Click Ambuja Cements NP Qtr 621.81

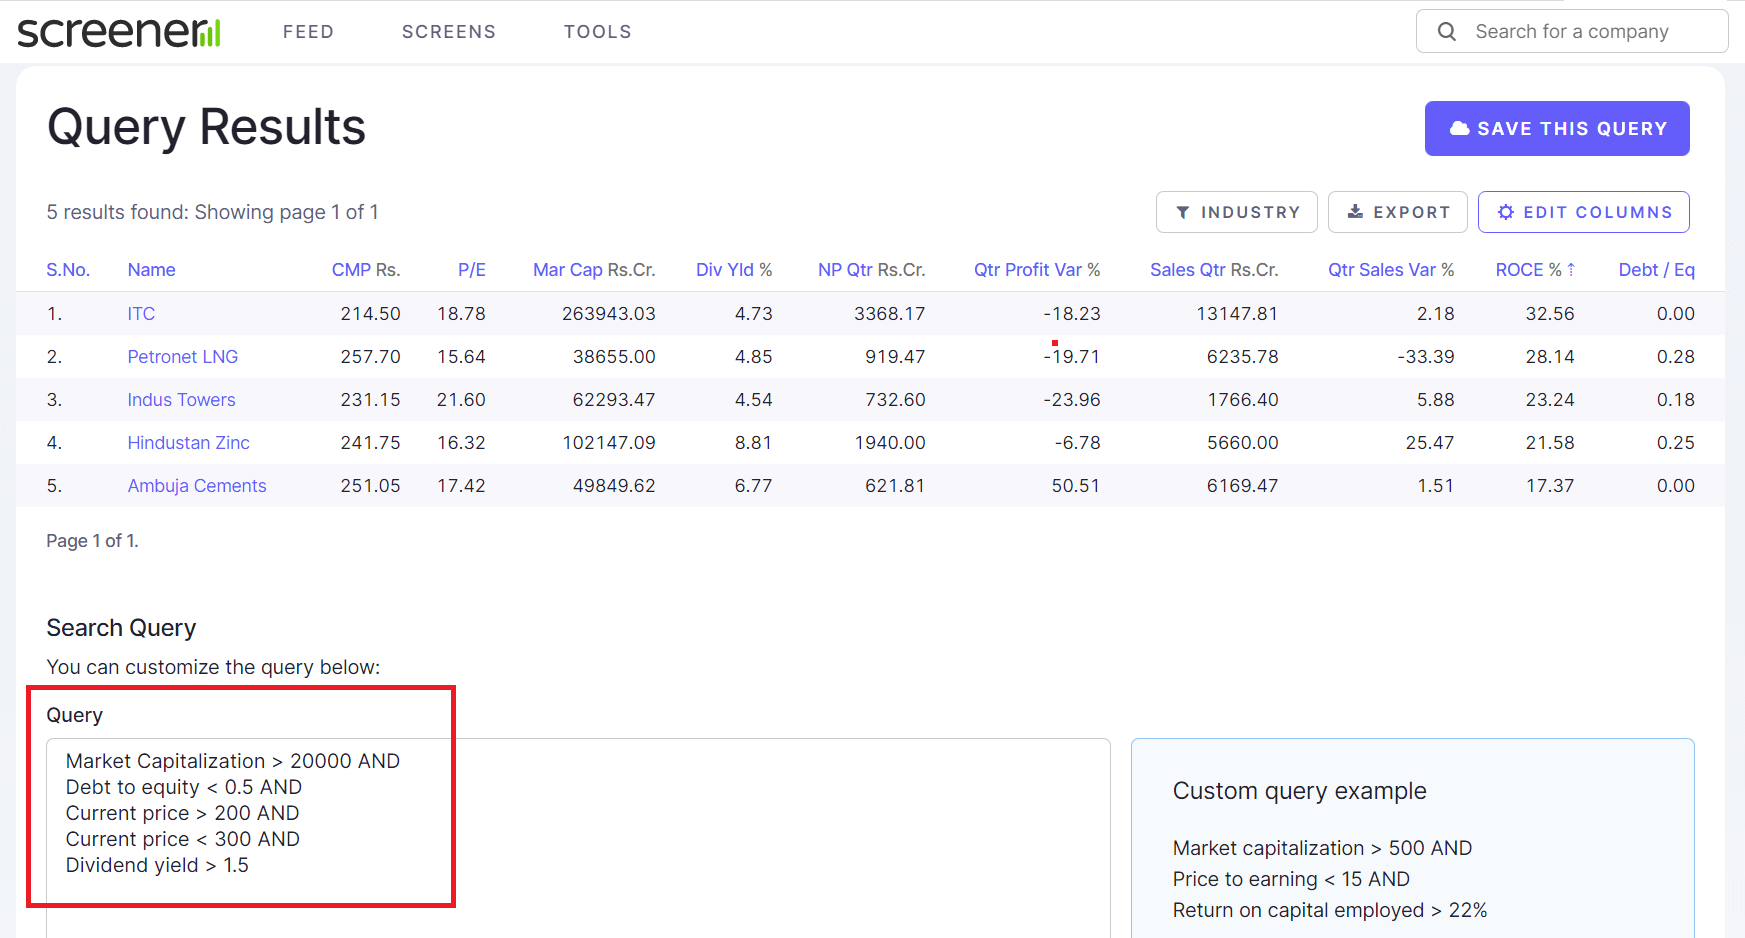(x=895, y=486)
